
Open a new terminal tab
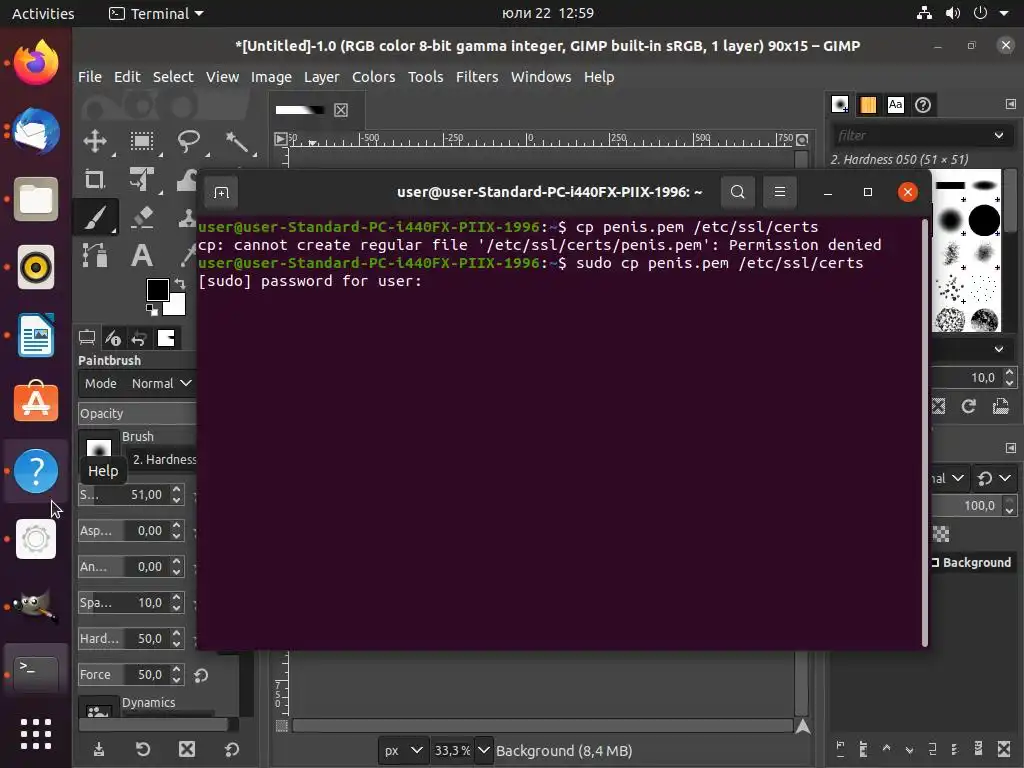221,192
